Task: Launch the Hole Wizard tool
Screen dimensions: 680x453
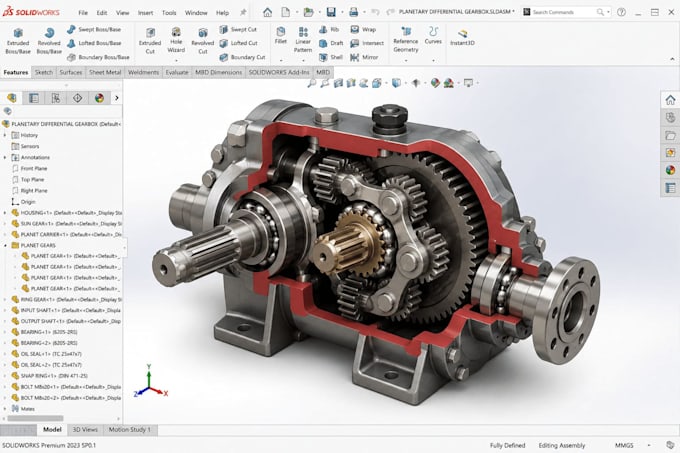Action: (x=176, y=40)
